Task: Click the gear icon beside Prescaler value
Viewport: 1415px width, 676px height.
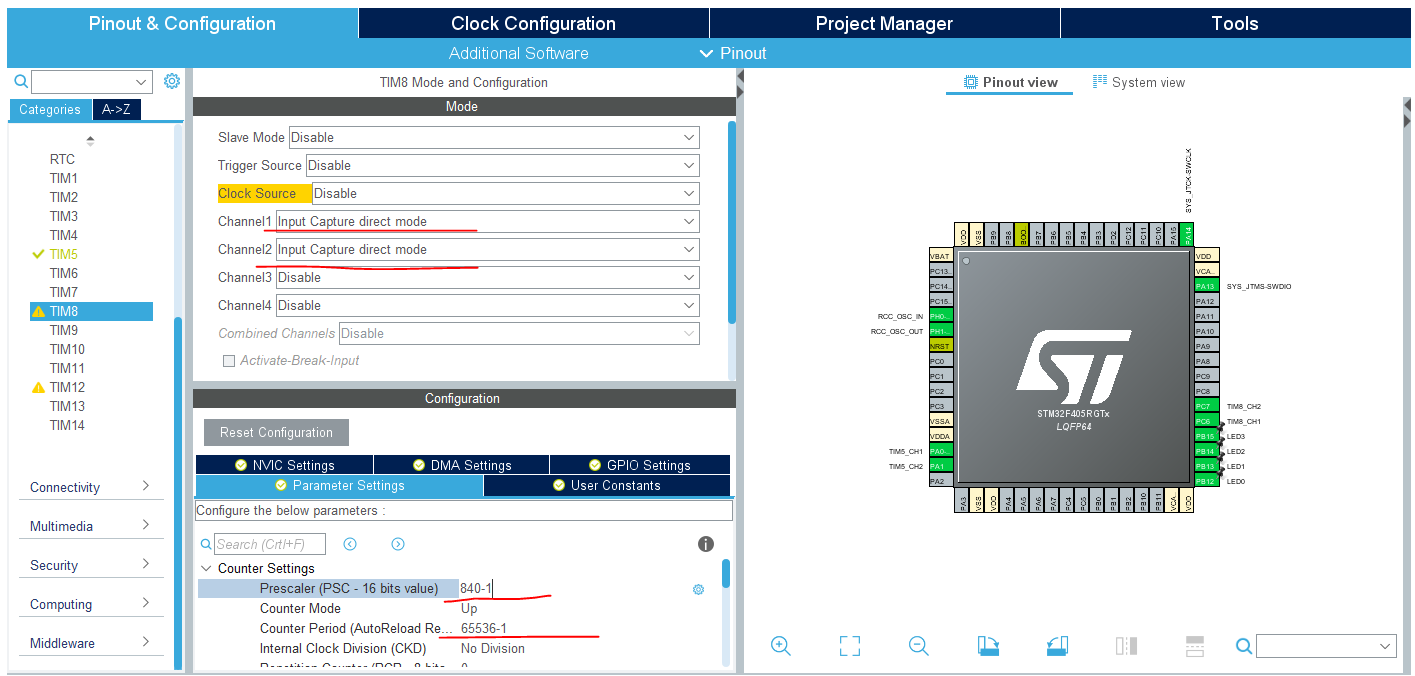Action: click(698, 589)
